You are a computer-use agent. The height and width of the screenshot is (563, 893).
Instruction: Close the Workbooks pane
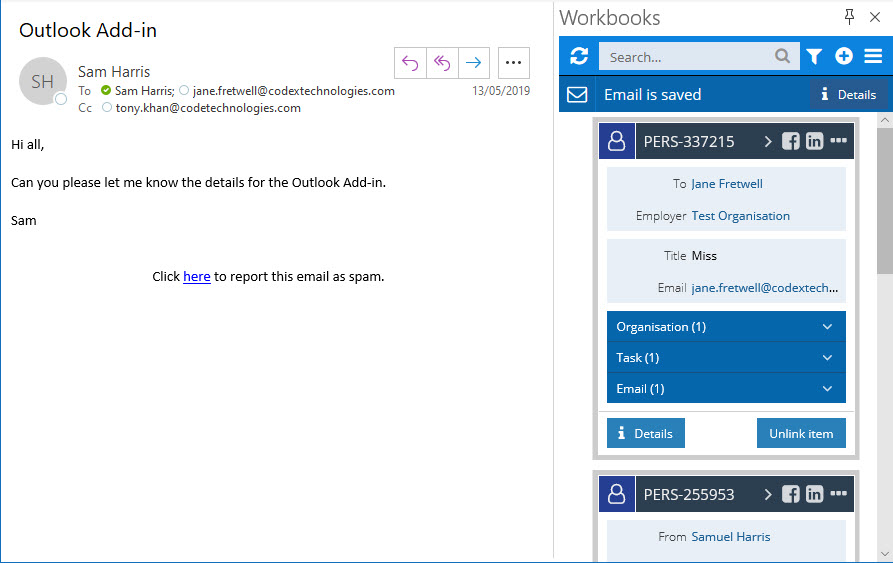[875, 17]
